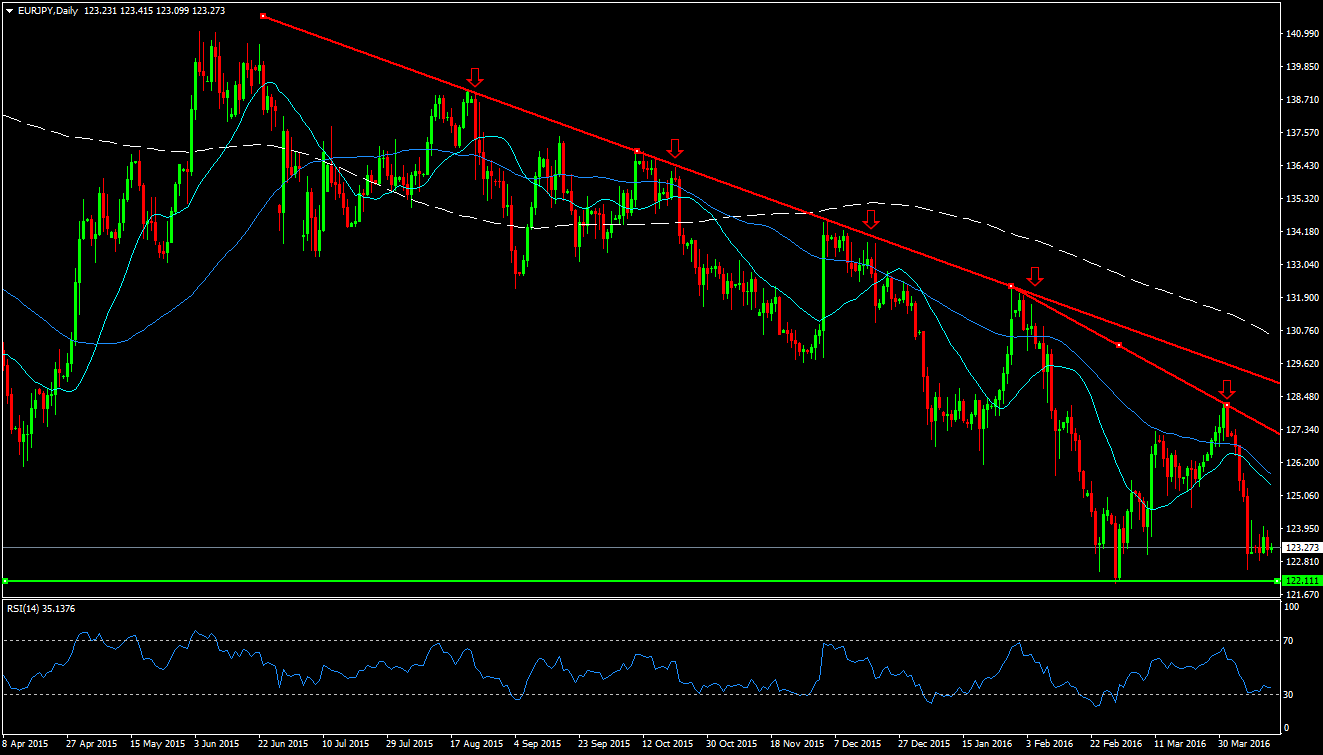Click the 138.710 price axis label
The image size is (1323, 755).
[1301, 99]
